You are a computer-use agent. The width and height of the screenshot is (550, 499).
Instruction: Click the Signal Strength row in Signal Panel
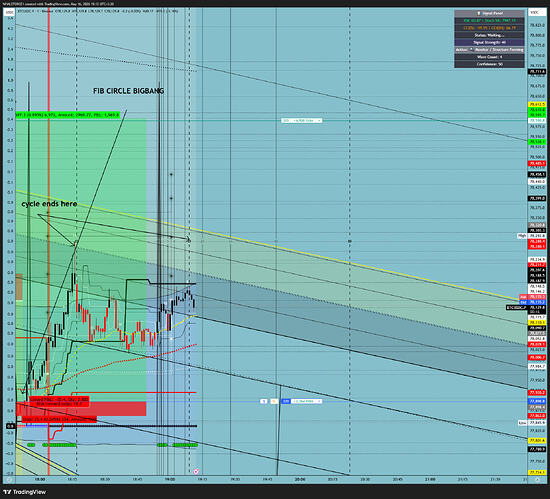(x=489, y=42)
